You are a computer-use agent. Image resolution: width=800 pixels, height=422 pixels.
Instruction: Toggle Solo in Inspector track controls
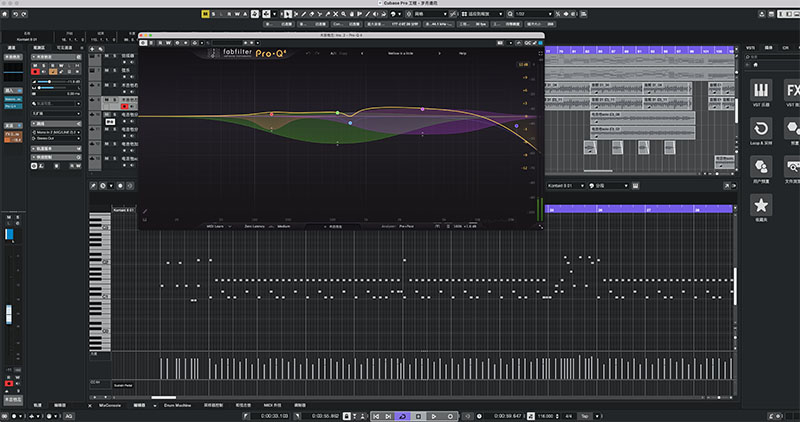[x=44, y=66]
